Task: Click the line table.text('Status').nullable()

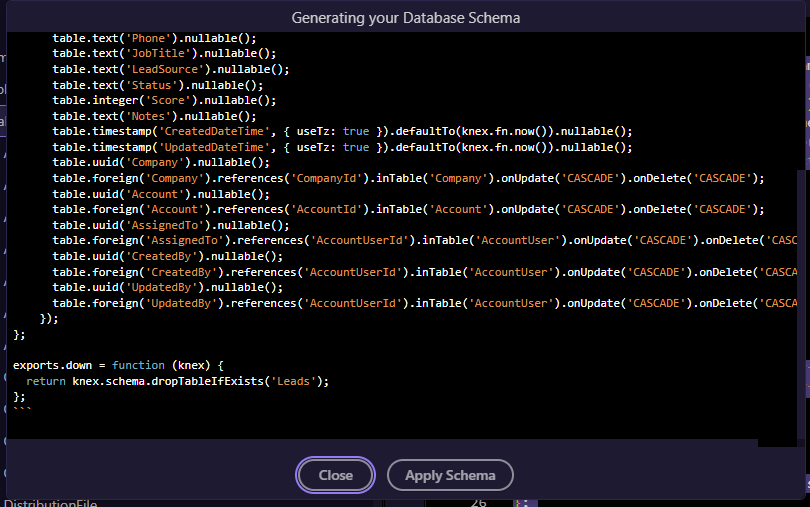Action: point(158,85)
